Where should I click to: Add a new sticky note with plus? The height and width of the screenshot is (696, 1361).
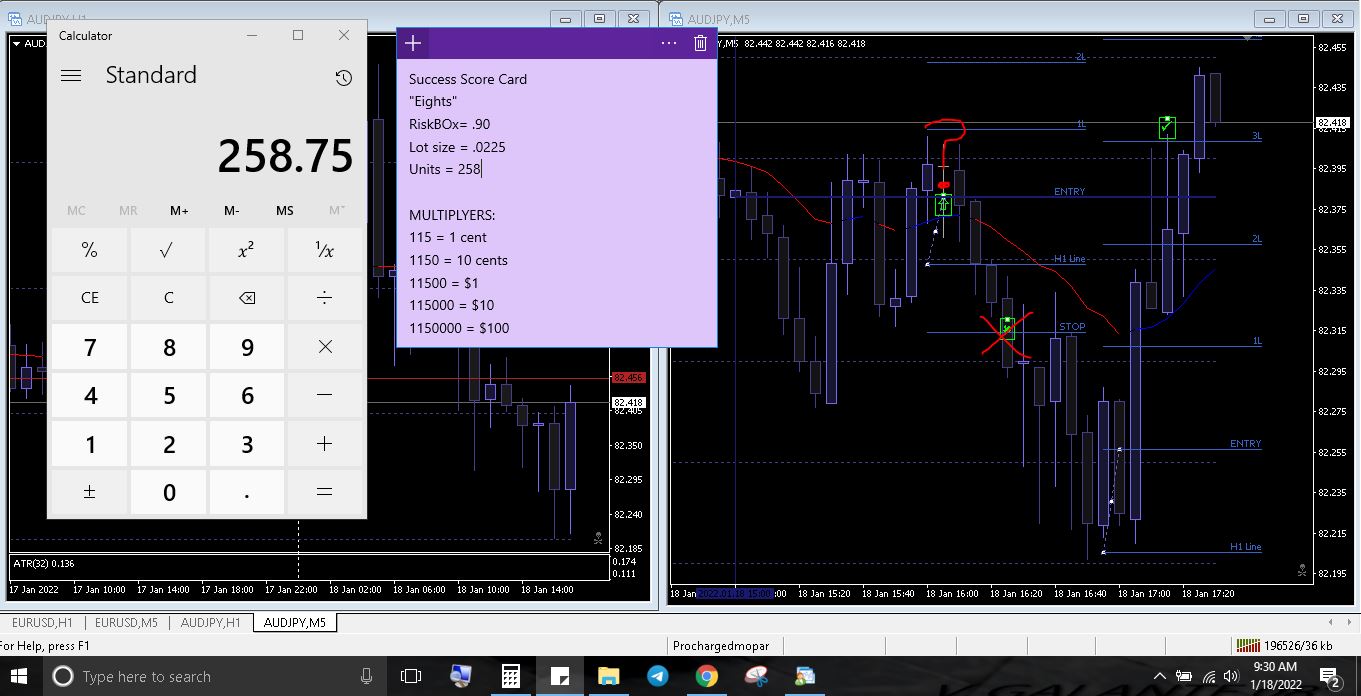pos(413,43)
